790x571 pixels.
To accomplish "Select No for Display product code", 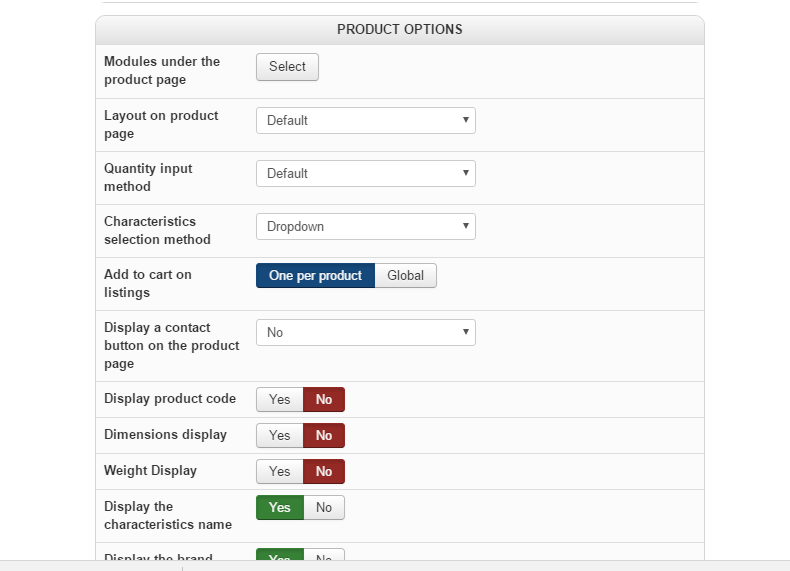I will 324,400.
